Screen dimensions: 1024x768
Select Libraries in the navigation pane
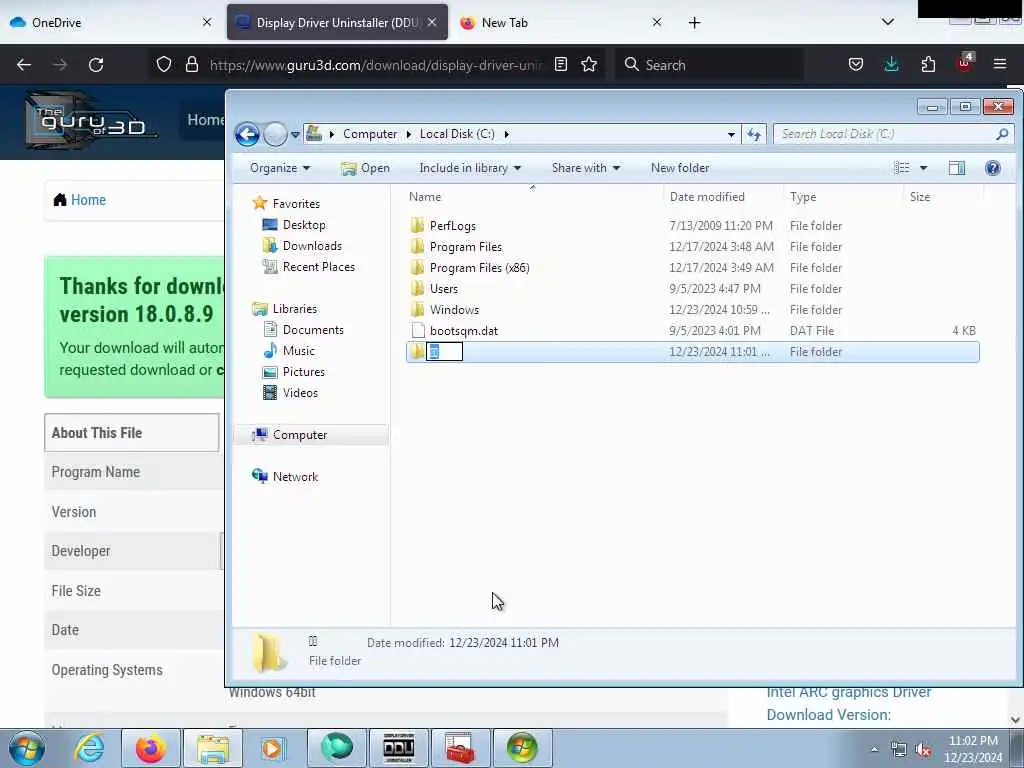coord(295,309)
